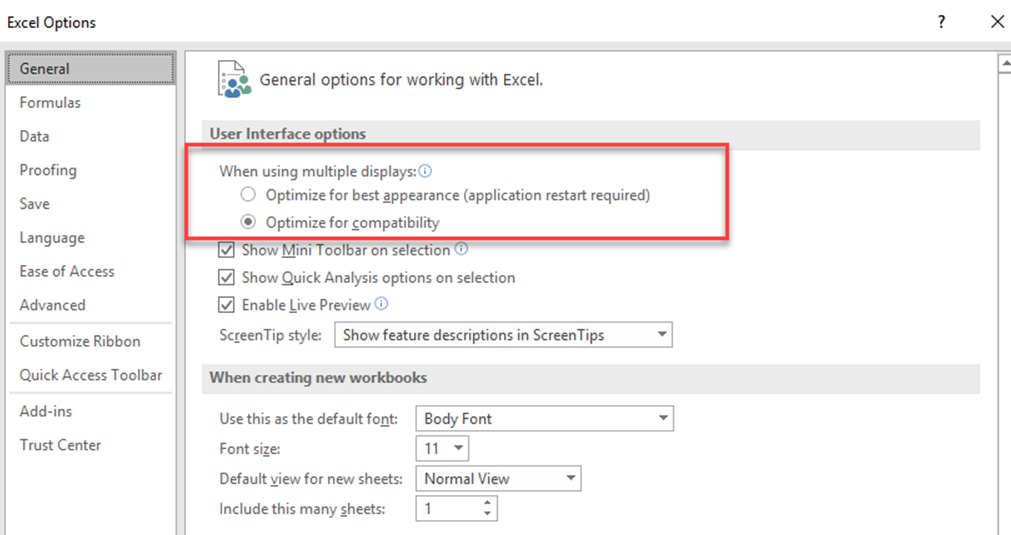The image size is (1011, 535).
Task: Click the General options header icon
Action: (x=233, y=79)
